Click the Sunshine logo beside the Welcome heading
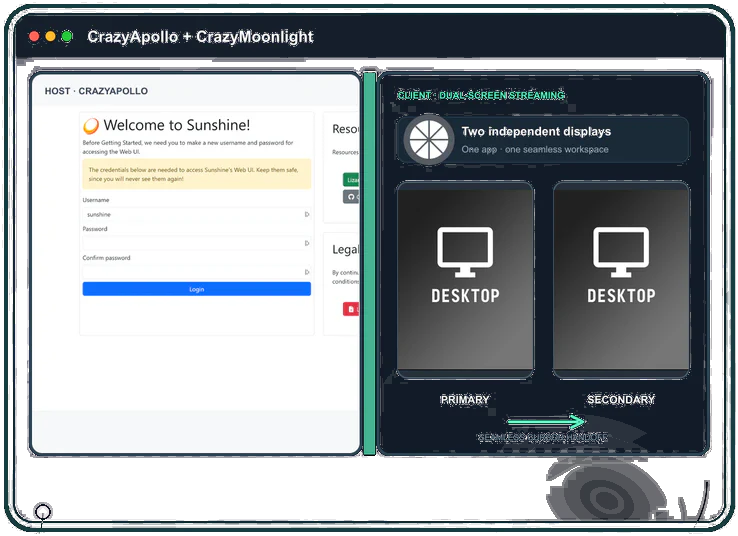This screenshot has width=738, height=536. pos(91,126)
